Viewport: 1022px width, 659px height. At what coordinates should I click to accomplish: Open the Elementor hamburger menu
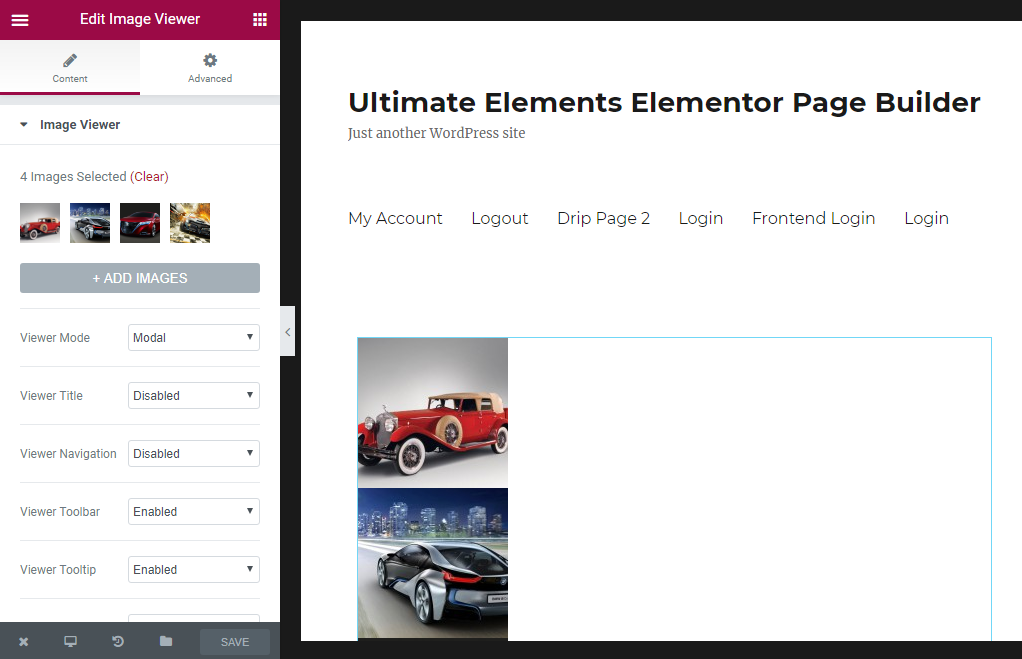tap(20, 20)
